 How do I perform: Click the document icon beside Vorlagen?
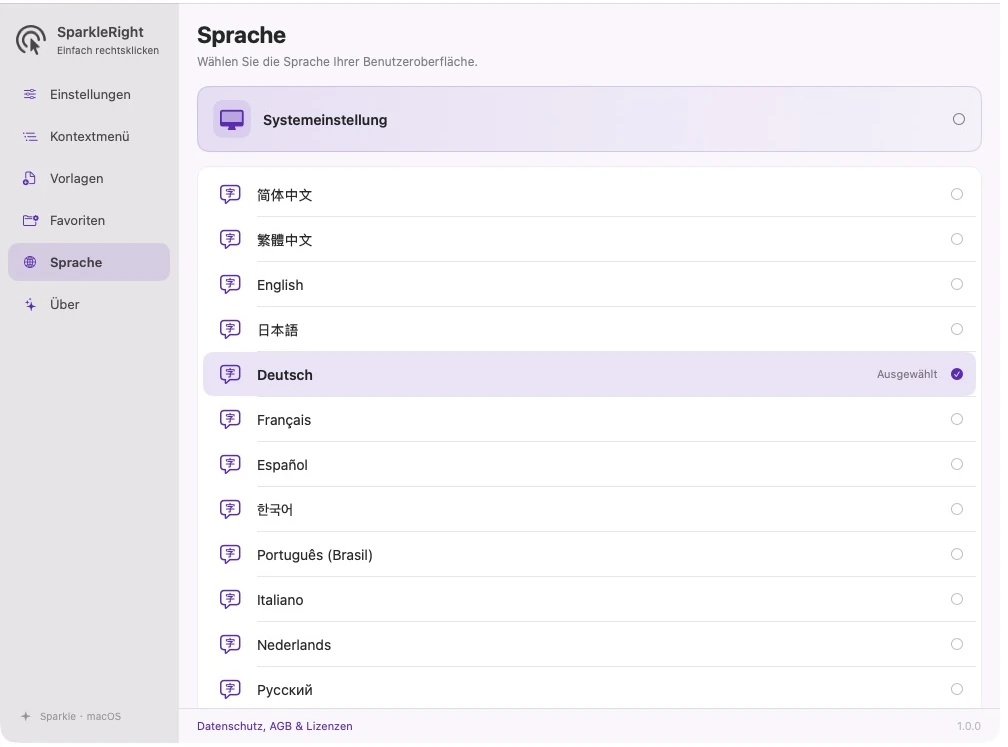(x=30, y=178)
